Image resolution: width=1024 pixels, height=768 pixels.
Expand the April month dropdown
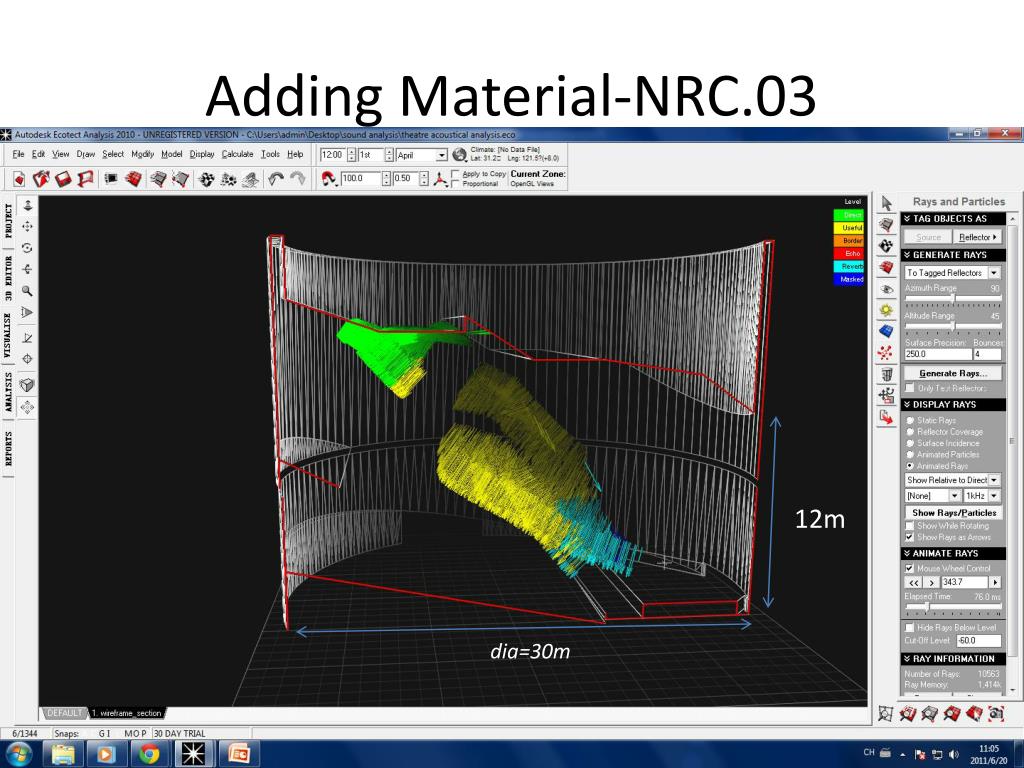pyautogui.click(x=441, y=155)
